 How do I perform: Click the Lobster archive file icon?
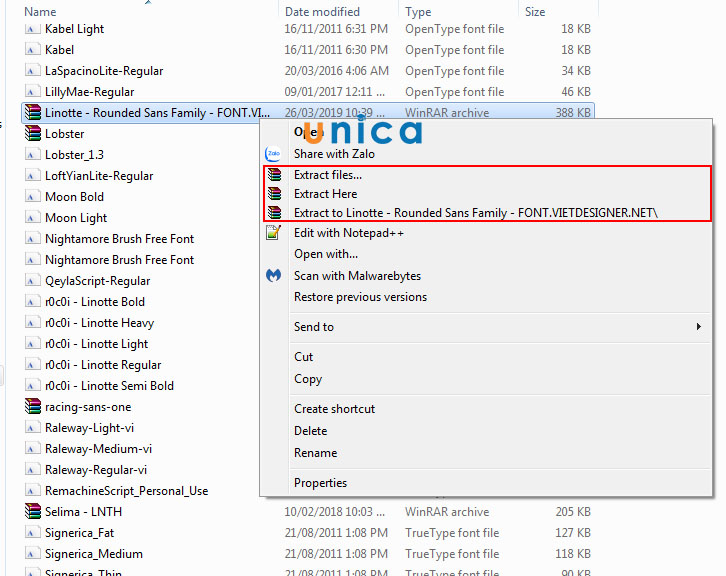(33, 134)
